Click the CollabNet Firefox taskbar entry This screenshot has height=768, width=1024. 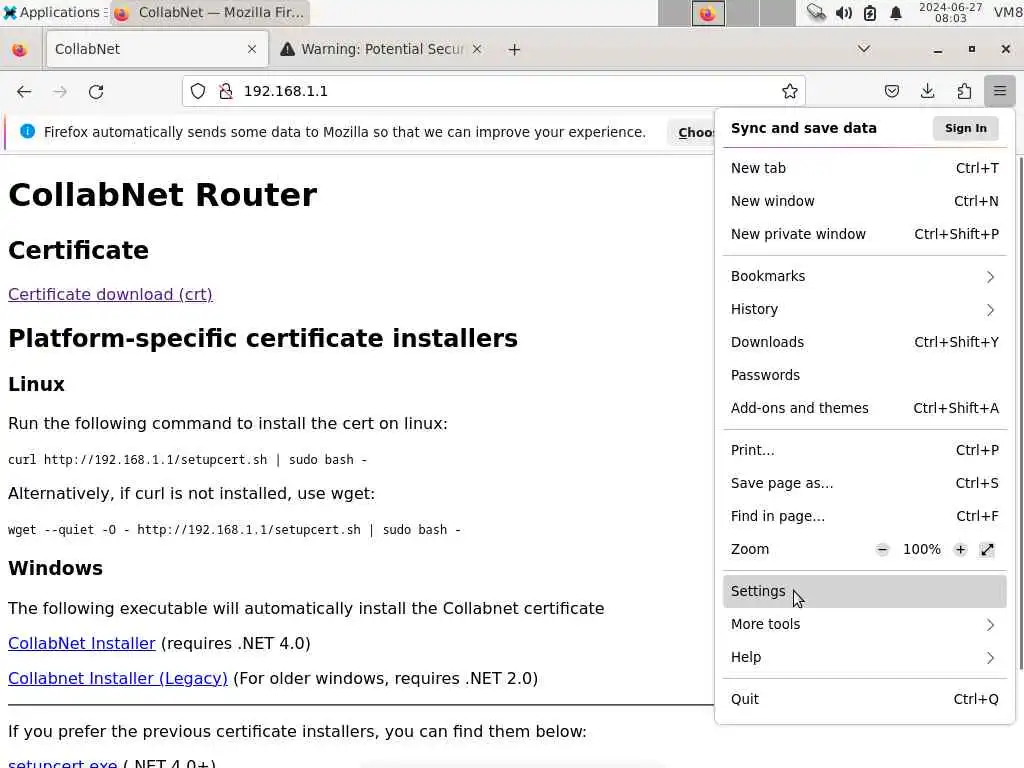point(209,12)
